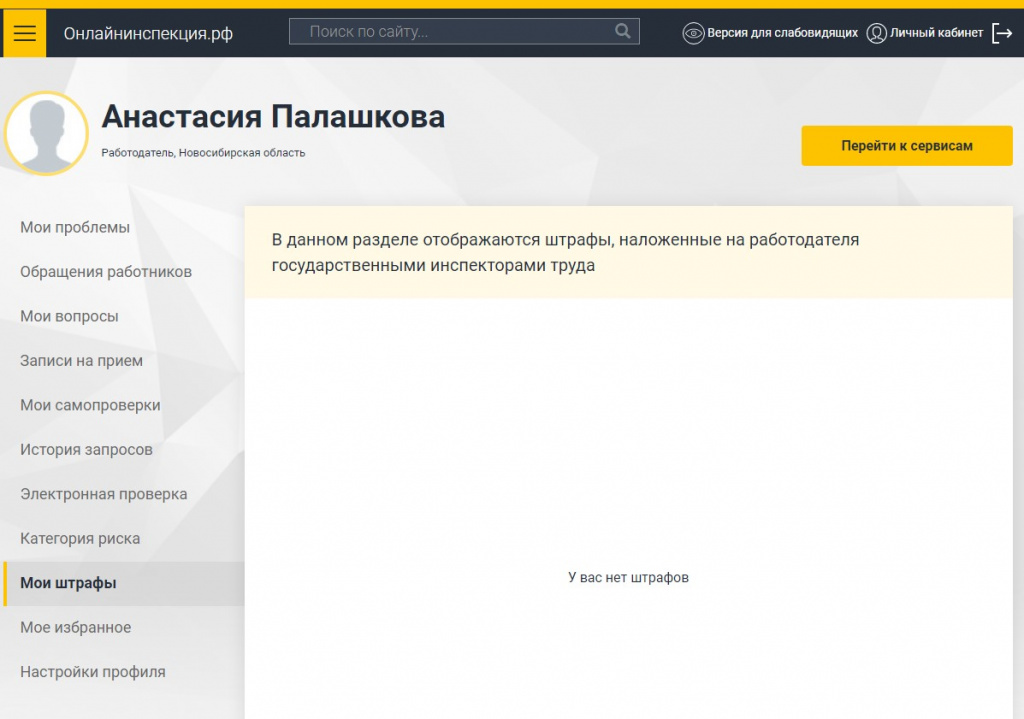Open 'Записи на прием' section
1024x719 pixels.
coord(82,360)
